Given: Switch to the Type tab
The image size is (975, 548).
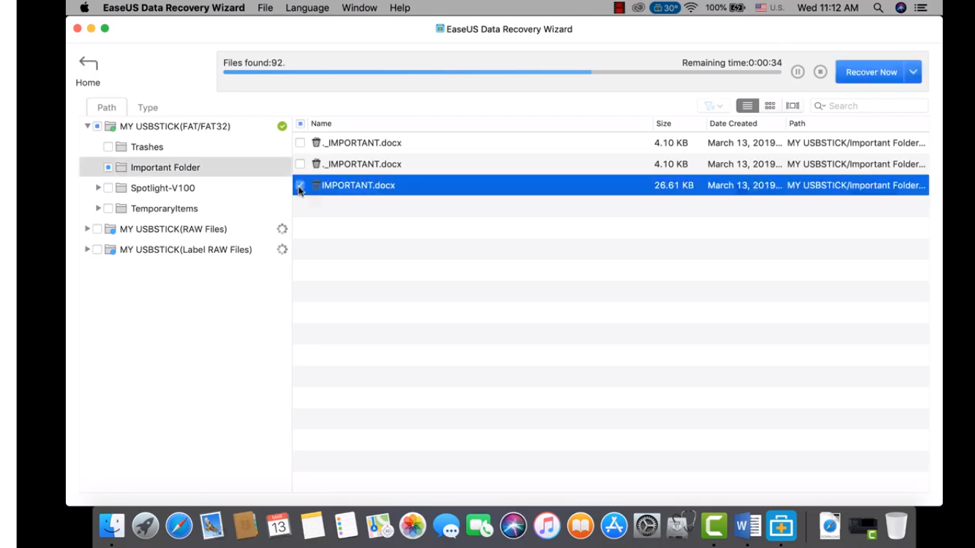Looking at the screenshot, I should (x=147, y=107).
